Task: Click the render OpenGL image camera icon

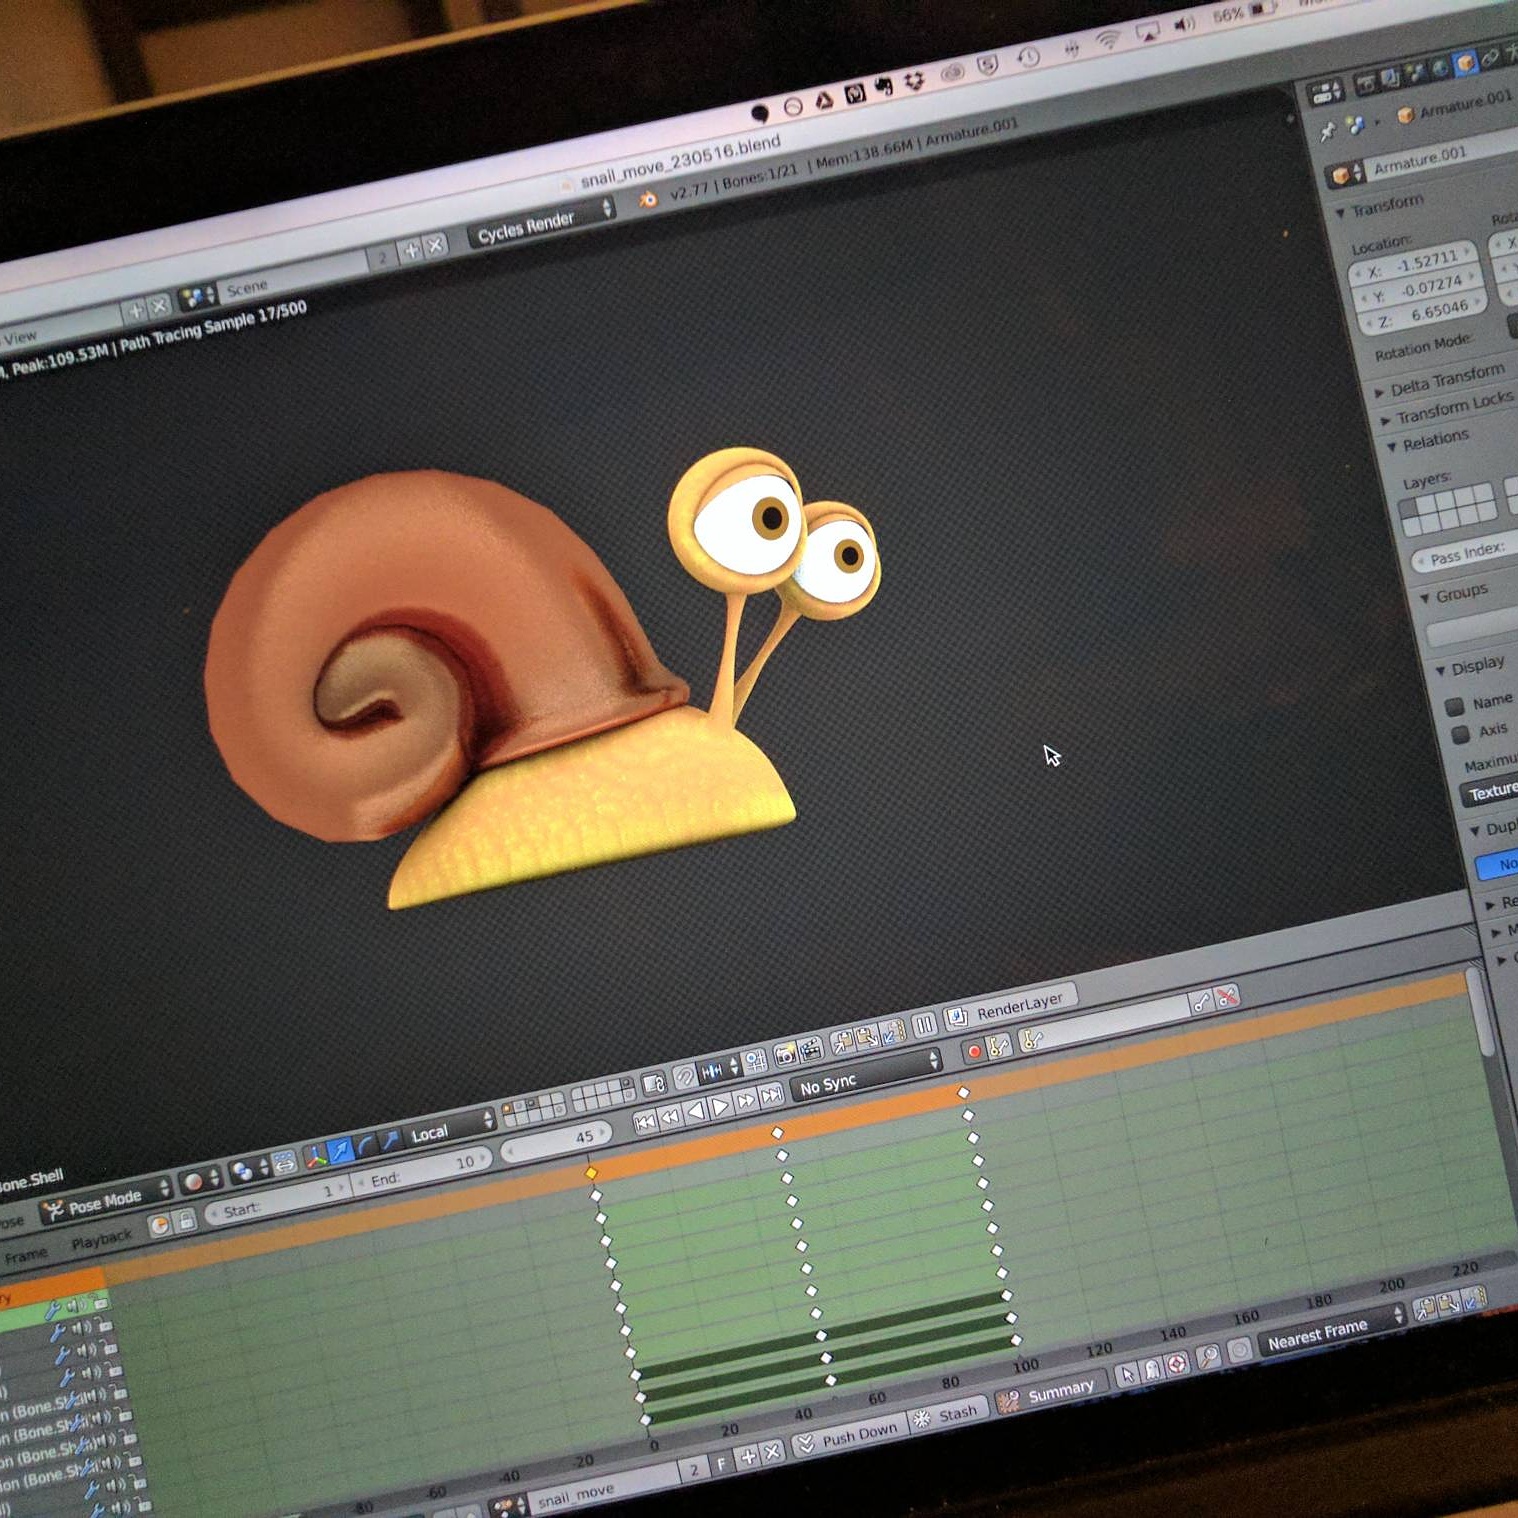Action: pos(786,1053)
